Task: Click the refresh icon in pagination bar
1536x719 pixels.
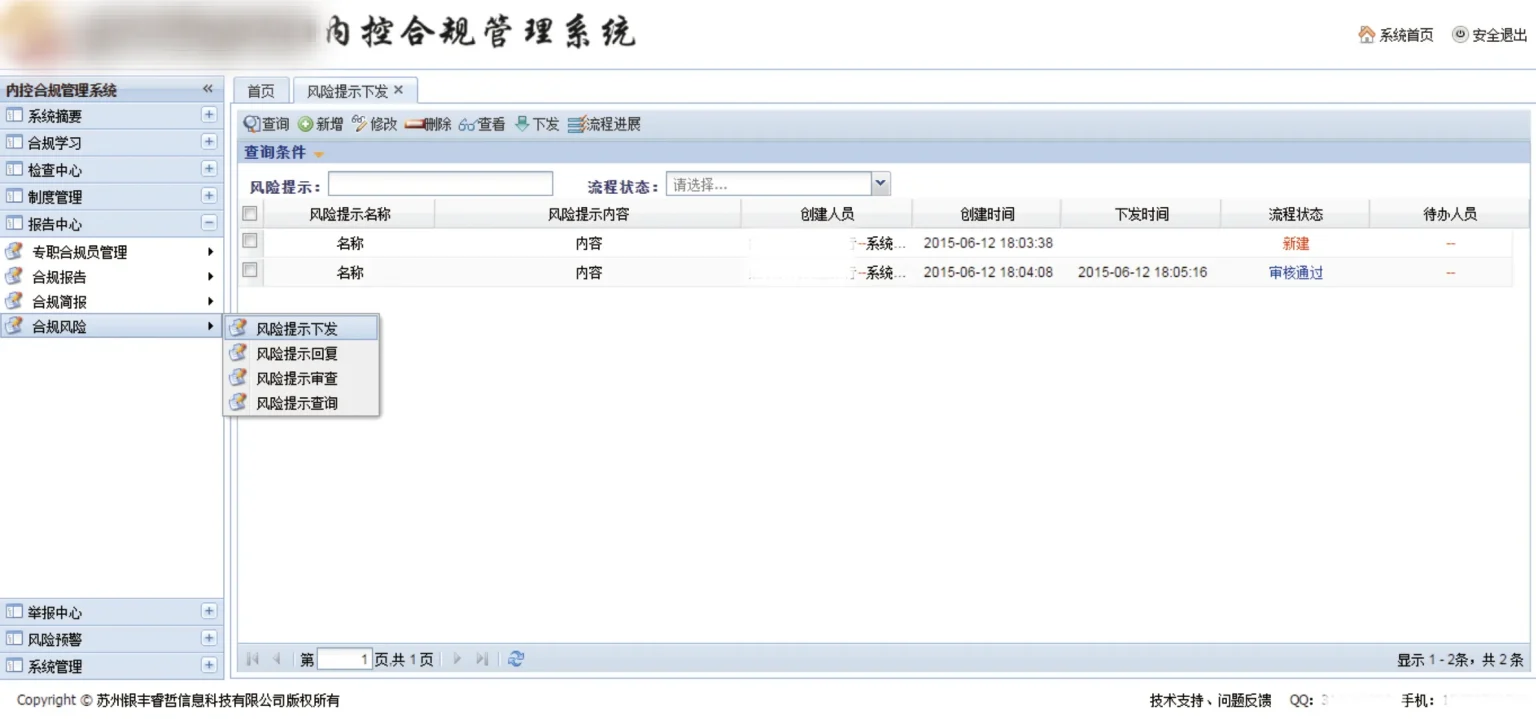Action: pyautogui.click(x=516, y=659)
